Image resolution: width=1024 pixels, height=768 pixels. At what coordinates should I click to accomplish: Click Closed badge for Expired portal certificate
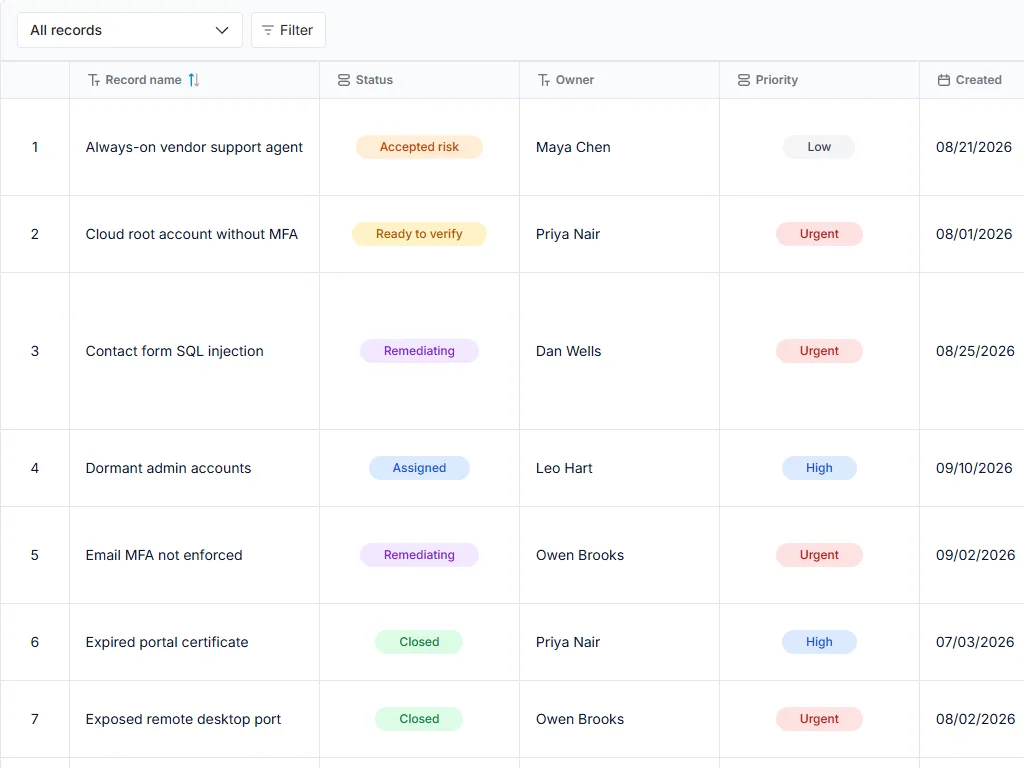click(419, 642)
